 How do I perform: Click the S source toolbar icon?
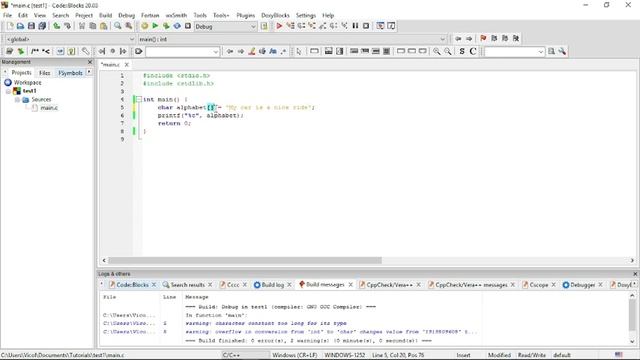pos(462,51)
